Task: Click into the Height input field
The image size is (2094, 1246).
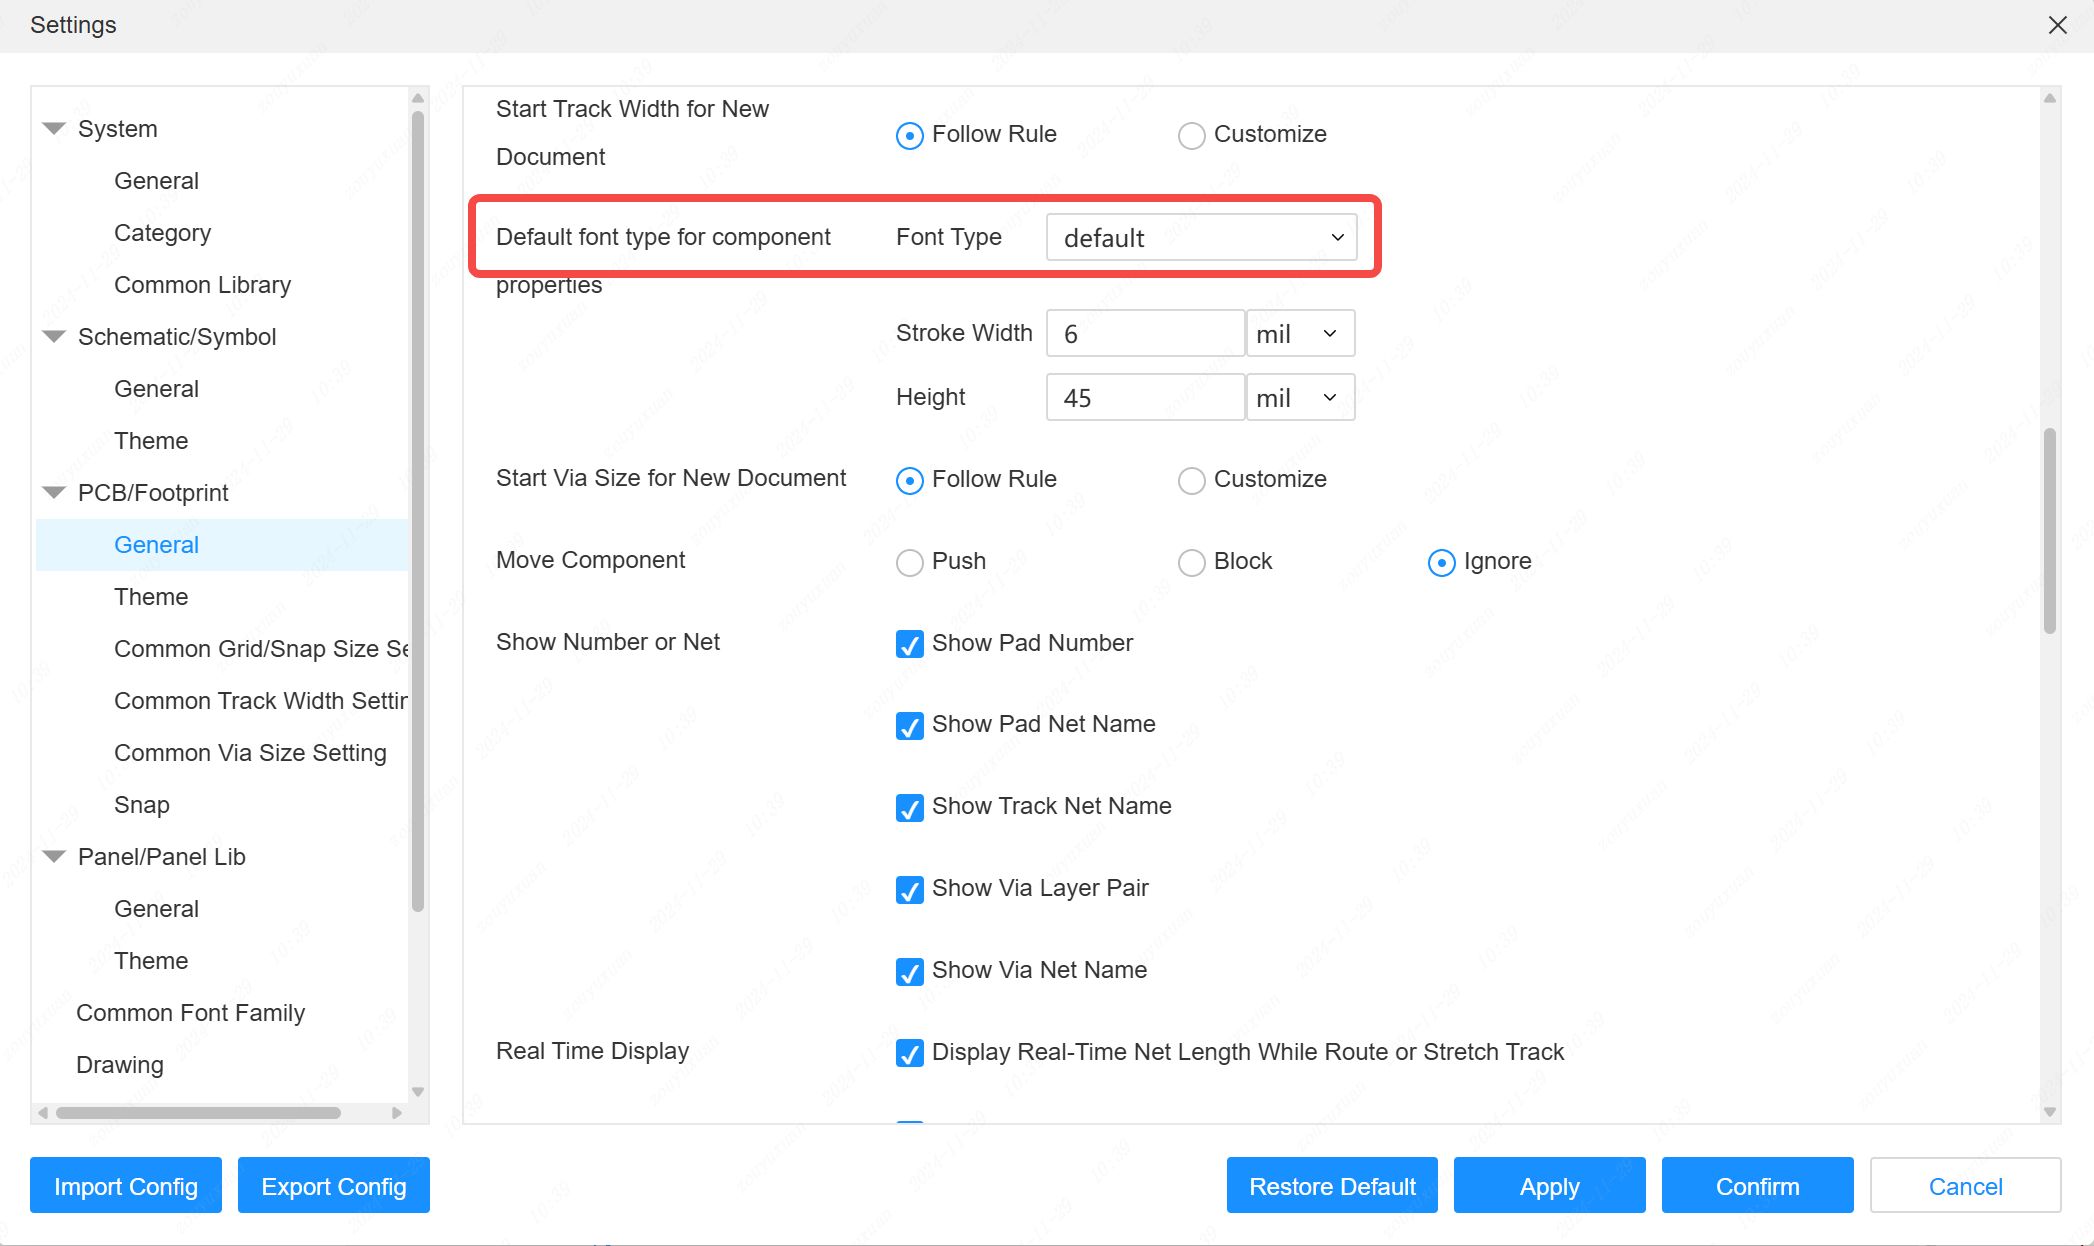Action: click(x=1144, y=398)
